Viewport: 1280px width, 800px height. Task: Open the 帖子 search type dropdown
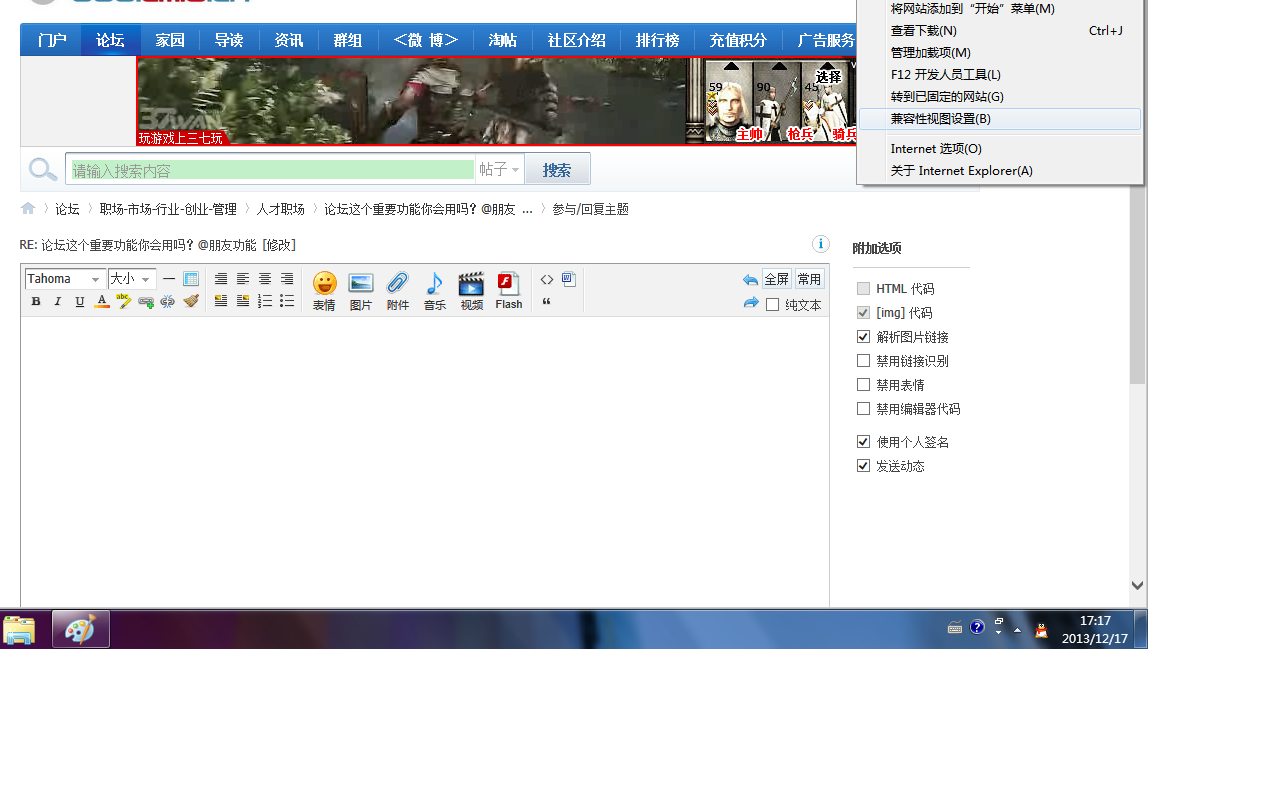pos(500,170)
